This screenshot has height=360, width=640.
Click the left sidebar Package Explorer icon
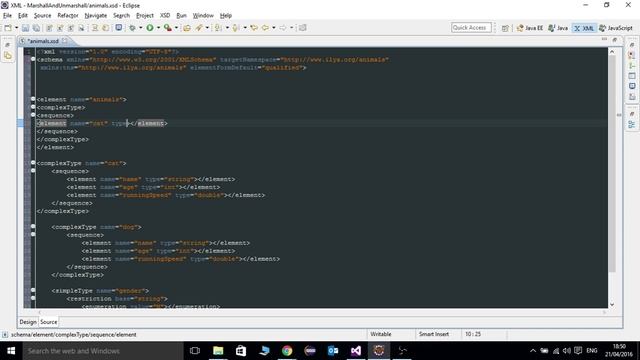click(x=8, y=56)
